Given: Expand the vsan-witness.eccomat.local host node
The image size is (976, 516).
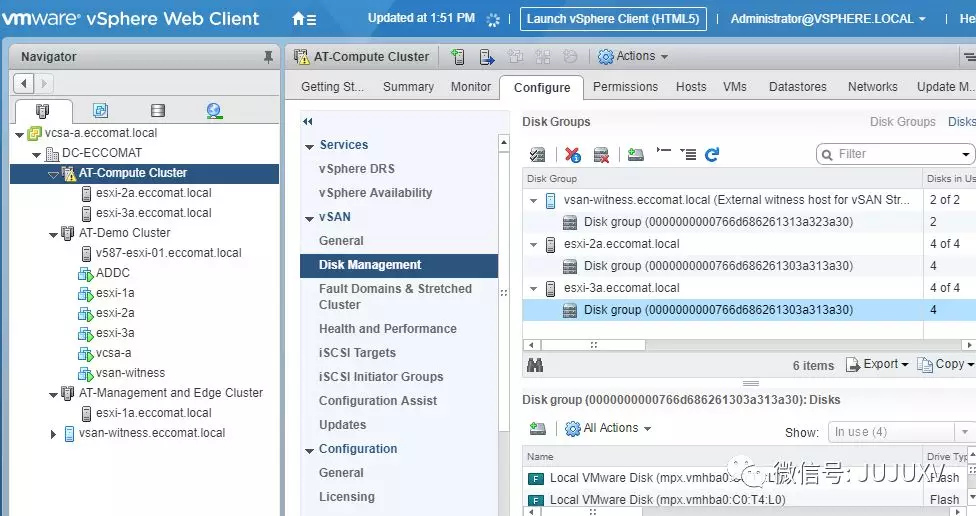Looking at the screenshot, I should pyautogui.click(x=54, y=434).
